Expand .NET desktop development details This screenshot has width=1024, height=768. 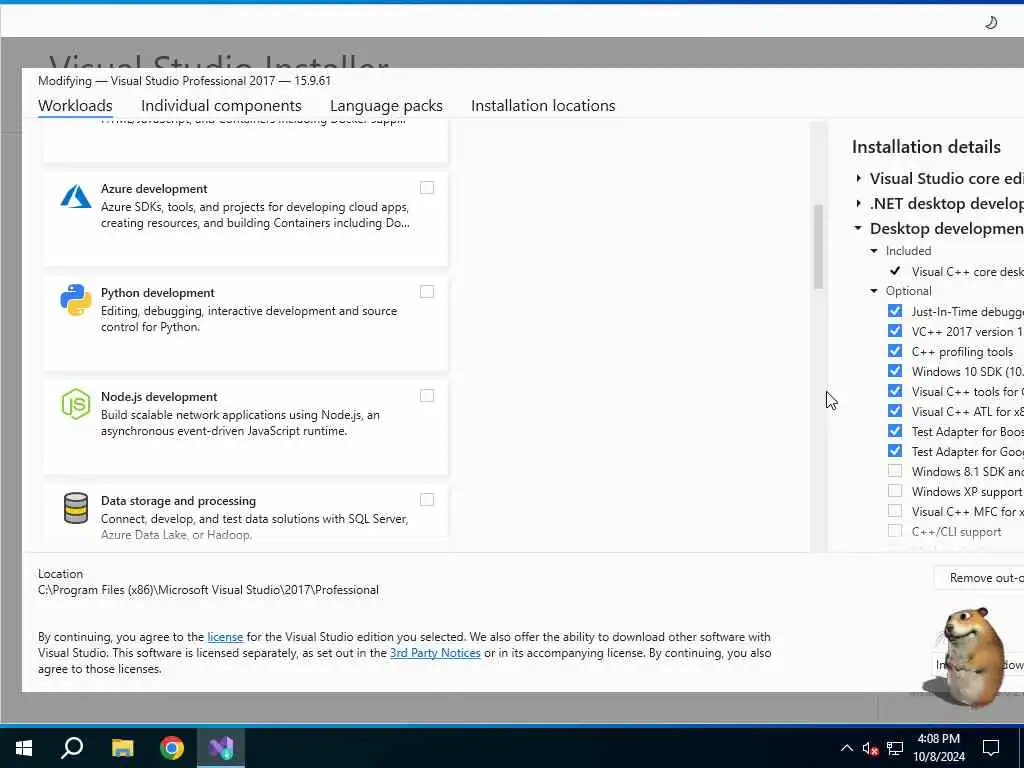pyautogui.click(x=859, y=204)
